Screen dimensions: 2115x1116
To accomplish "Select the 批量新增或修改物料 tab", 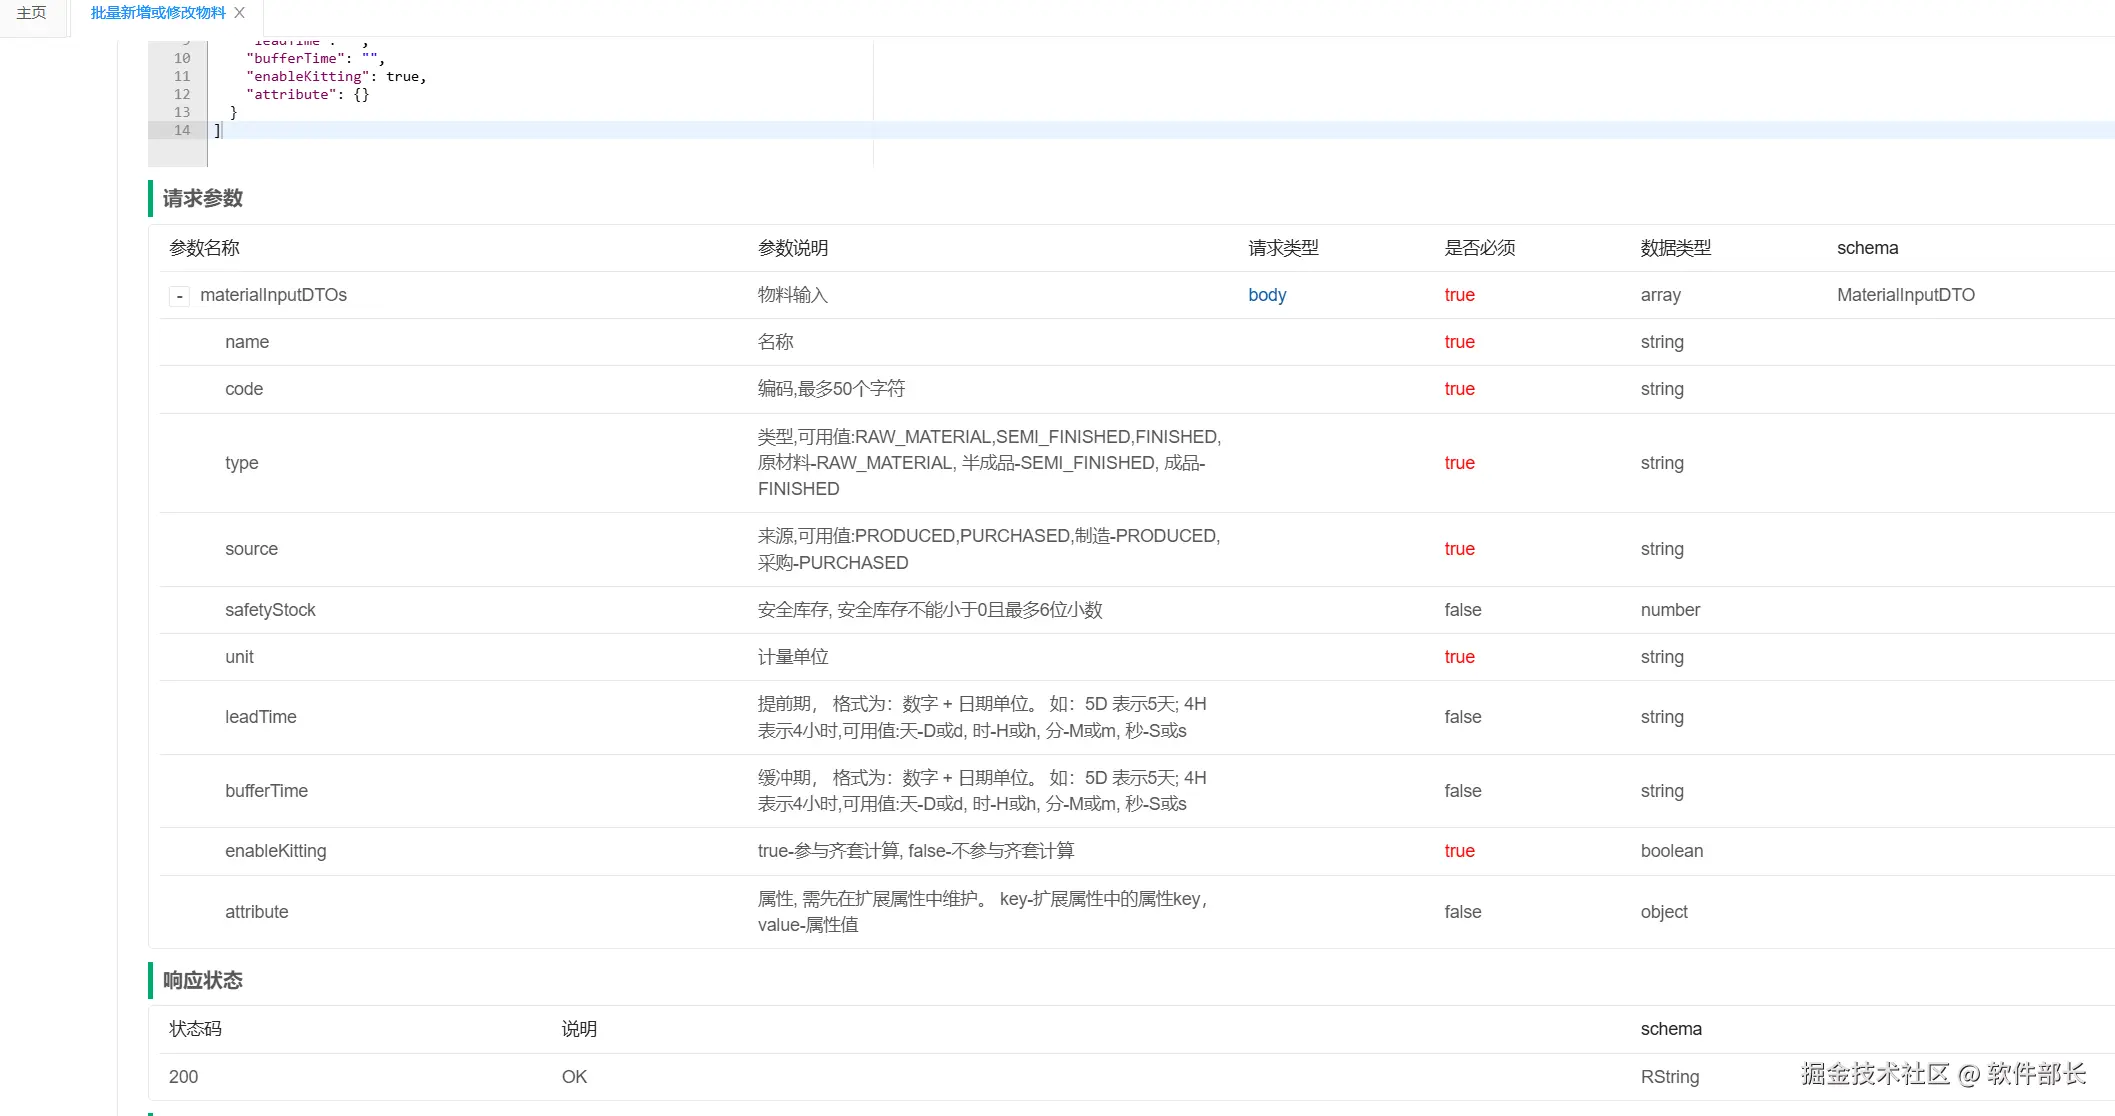I will 157,13.
